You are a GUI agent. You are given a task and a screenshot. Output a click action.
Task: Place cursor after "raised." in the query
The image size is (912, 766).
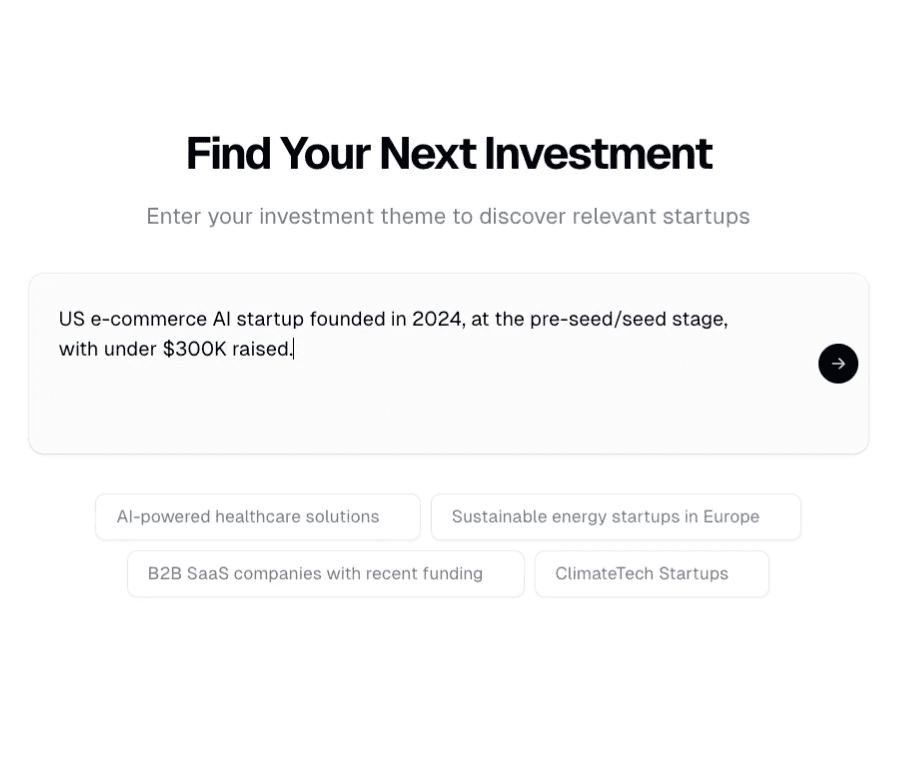(x=294, y=349)
